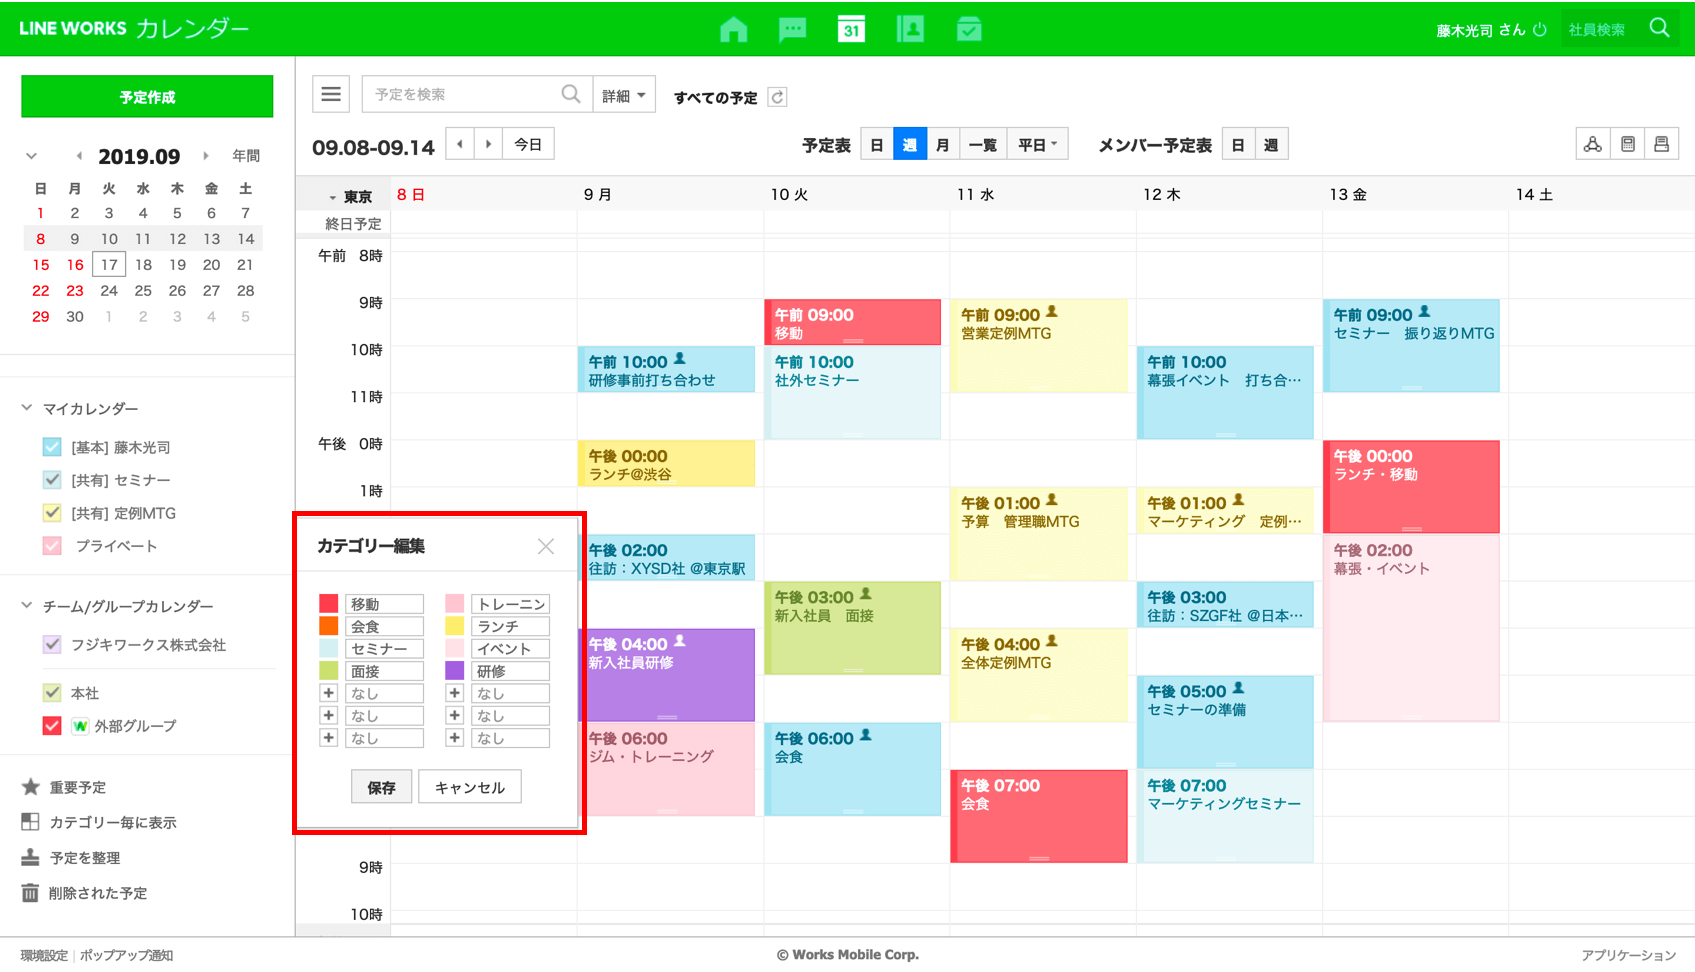Refresh all schedules icon
Image resolution: width=1695 pixels, height=972 pixels.
tap(777, 97)
